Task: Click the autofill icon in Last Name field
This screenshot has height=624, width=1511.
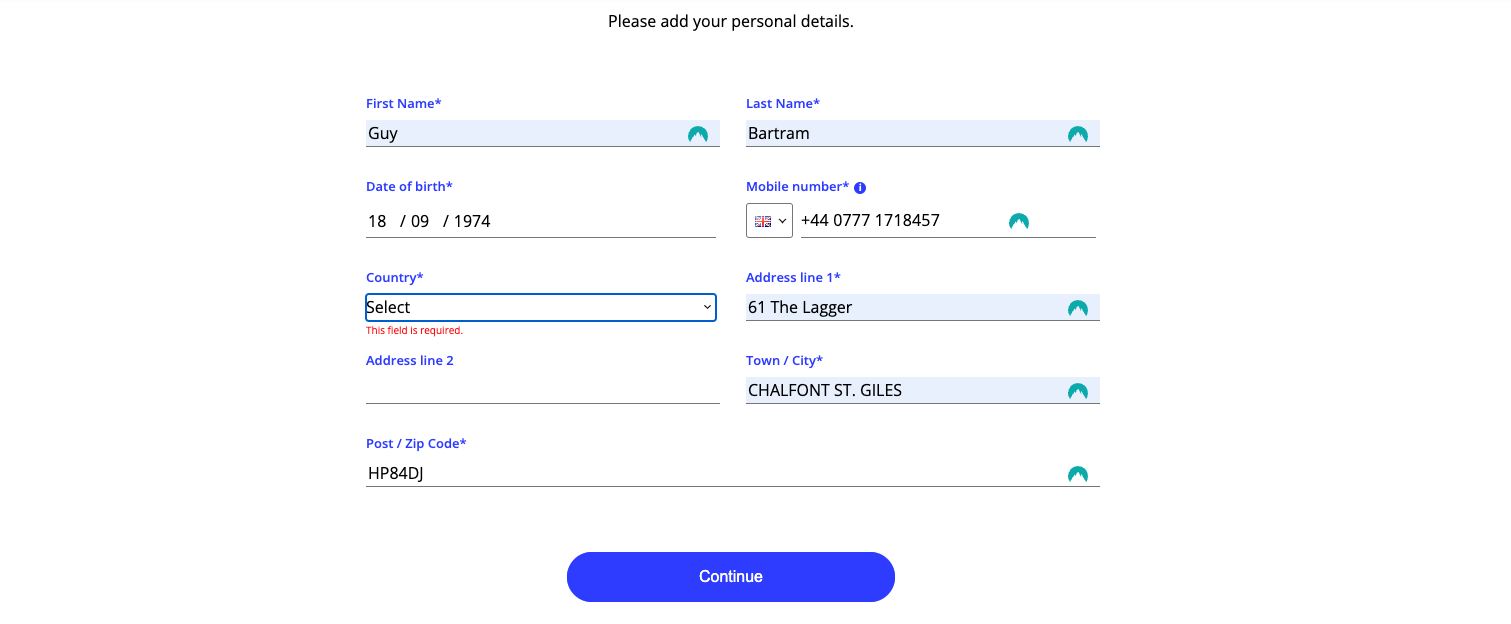Action: coord(1077,134)
